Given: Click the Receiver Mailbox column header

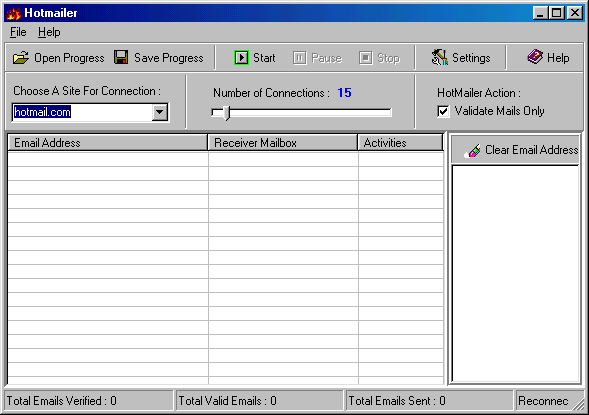Looking at the screenshot, I should point(282,143).
